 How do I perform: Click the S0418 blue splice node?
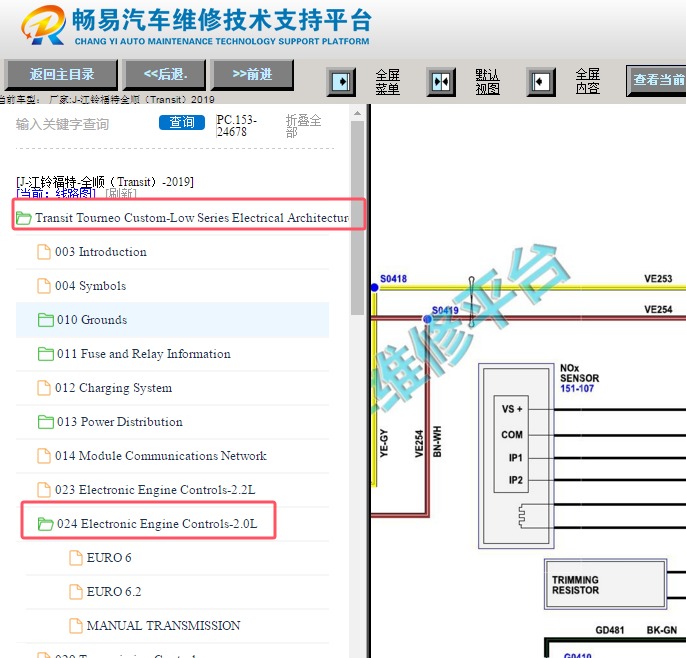tap(374, 287)
